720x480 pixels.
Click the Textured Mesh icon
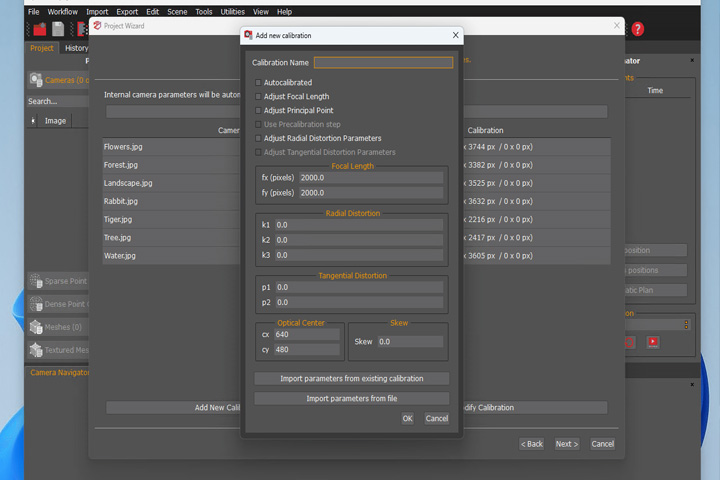(x=36, y=350)
